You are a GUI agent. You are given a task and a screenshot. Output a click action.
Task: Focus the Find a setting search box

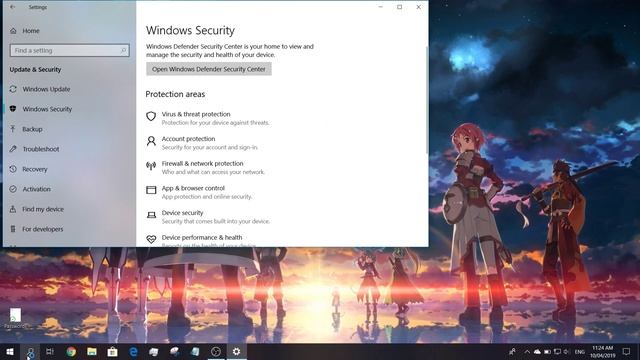point(69,51)
